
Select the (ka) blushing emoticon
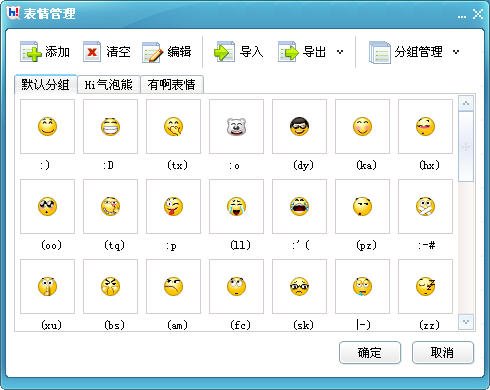(x=362, y=127)
